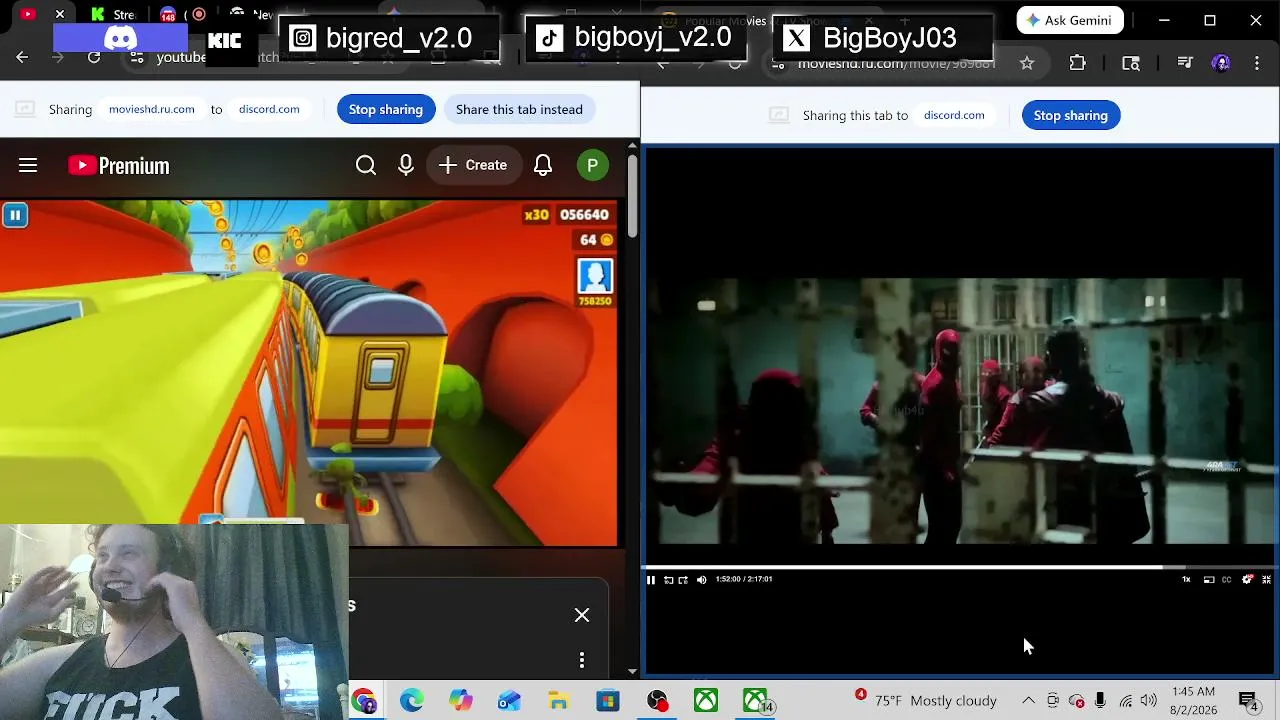This screenshot has height=720, width=1280.
Task: Change the movie playback speed 1x
Action: pos(1187,579)
